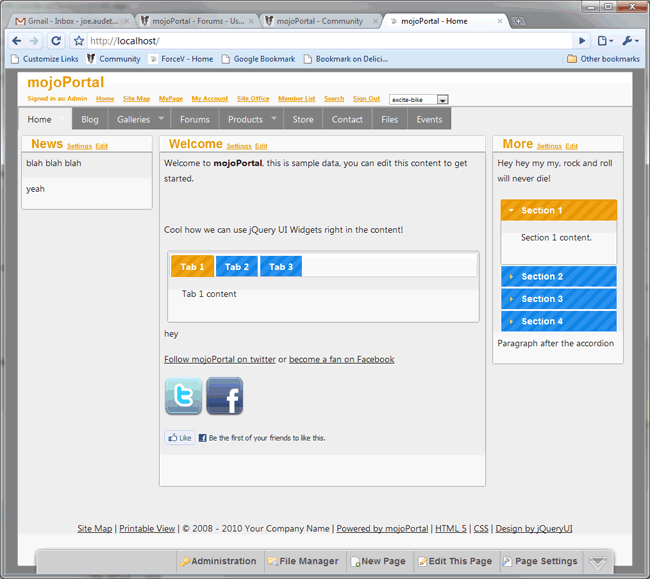Screen dimensions: 650x579
Task: Open the new tab button
Action: (519, 20)
